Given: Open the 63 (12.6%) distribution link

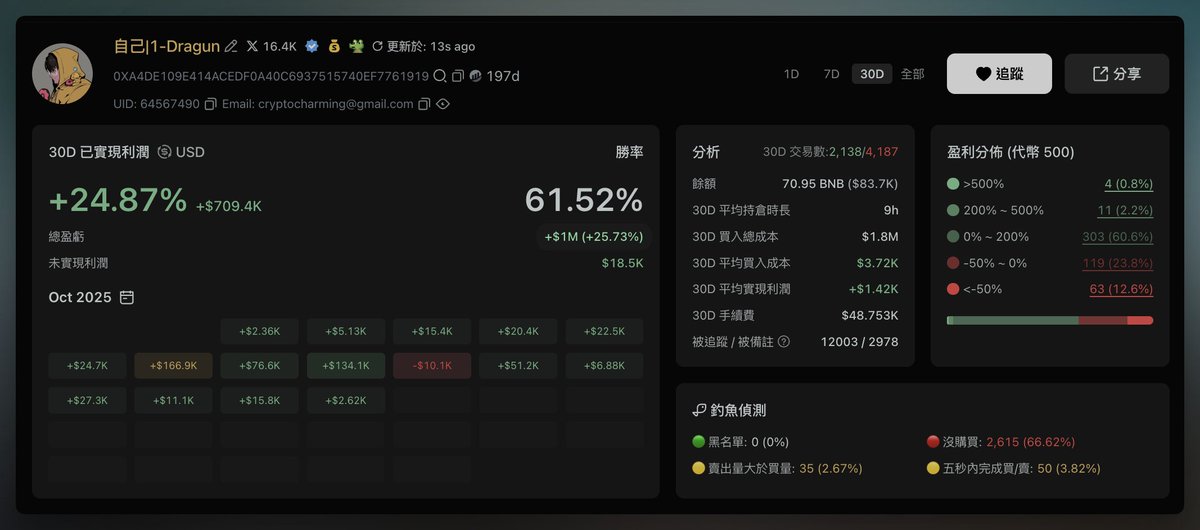Looking at the screenshot, I should pos(1121,289).
